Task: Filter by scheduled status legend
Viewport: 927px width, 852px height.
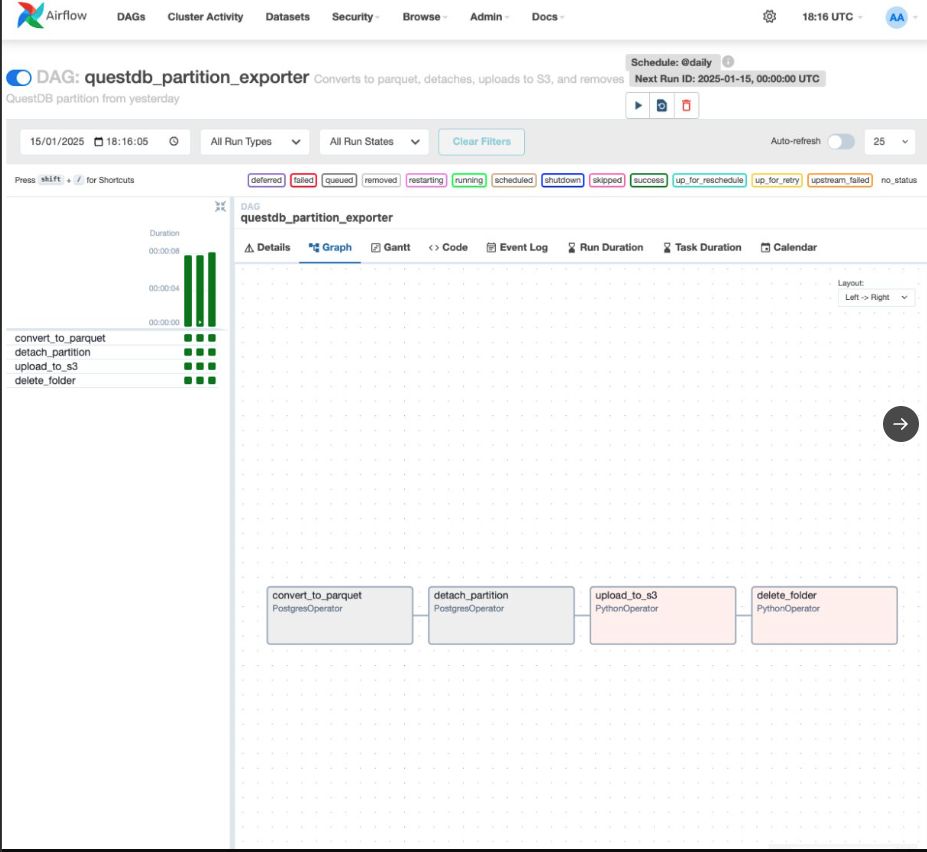Action: (x=514, y=180)
